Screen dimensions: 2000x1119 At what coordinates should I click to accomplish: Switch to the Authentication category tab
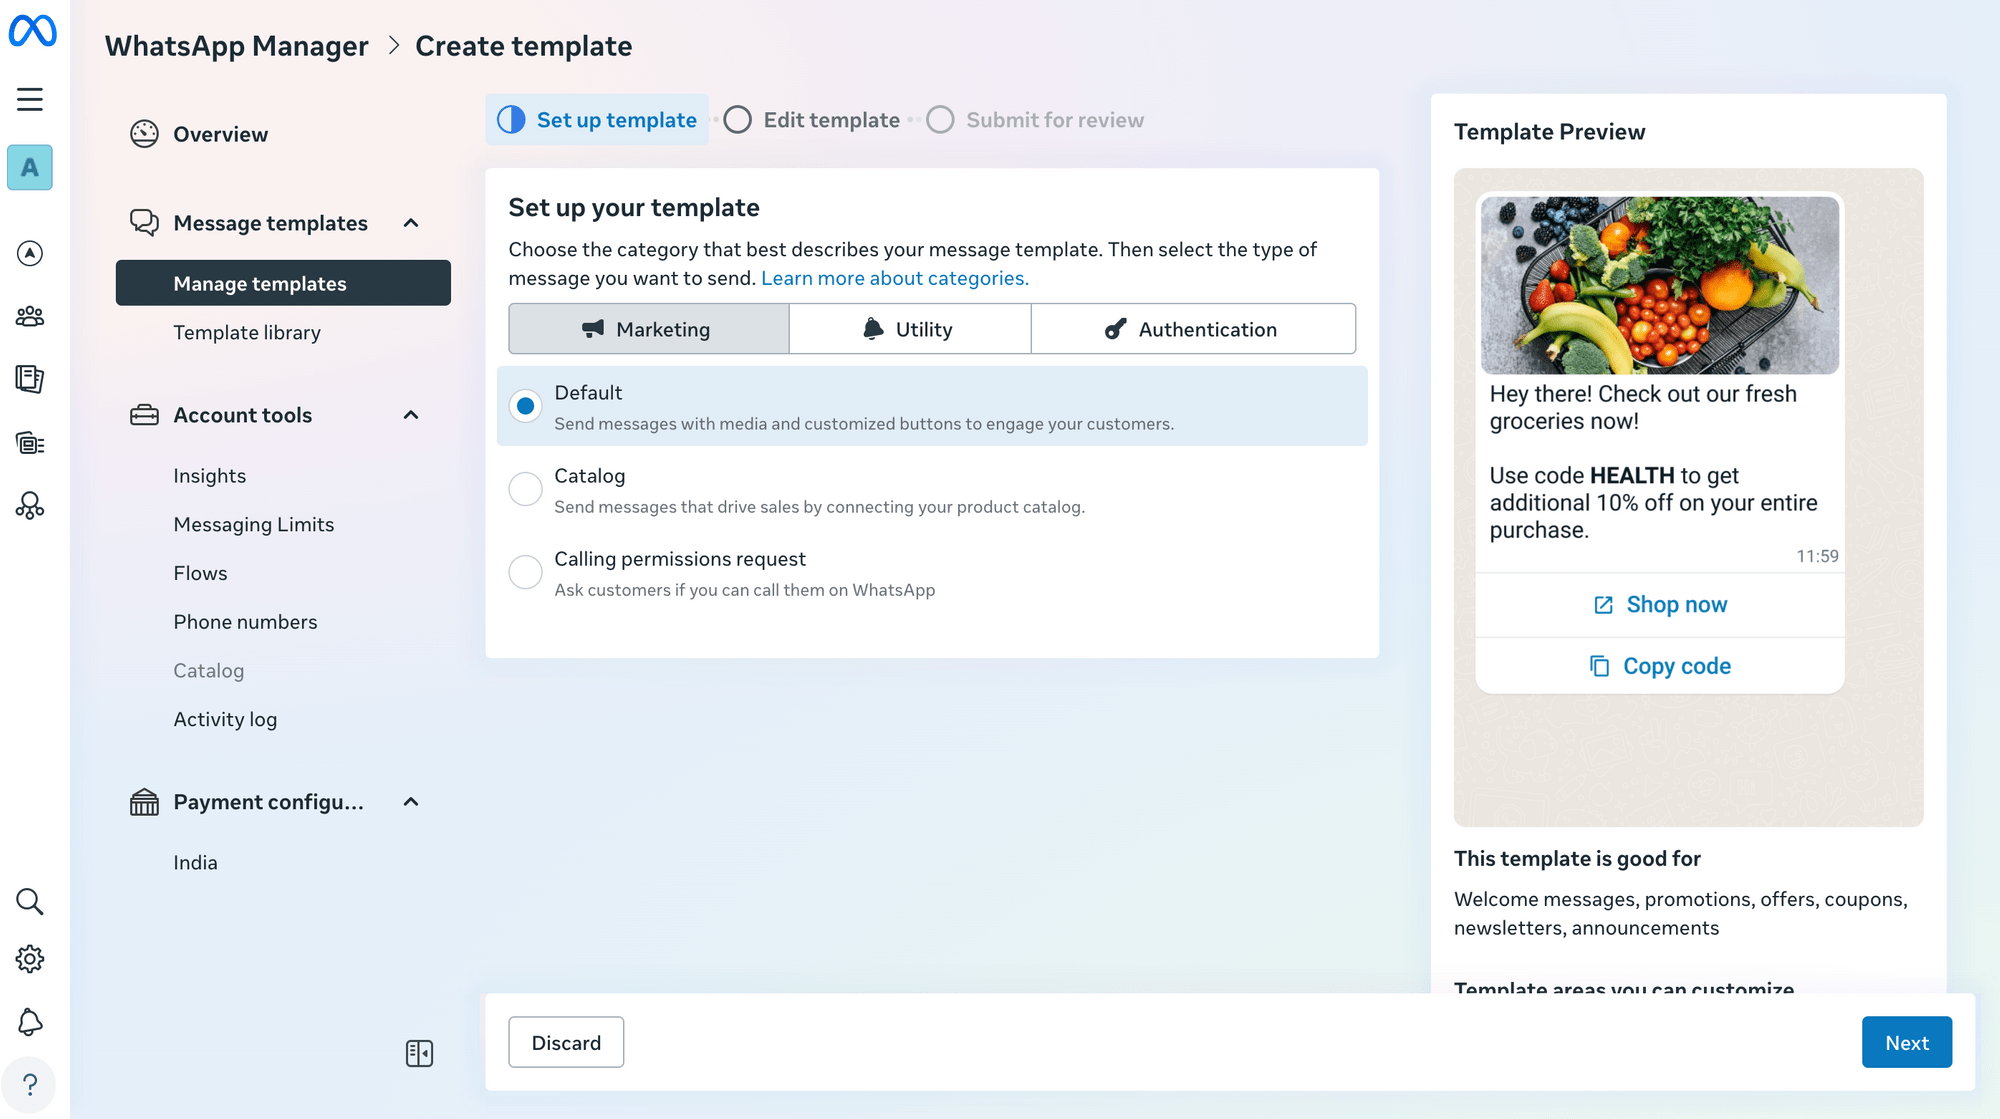click(x=1193, y=328)
